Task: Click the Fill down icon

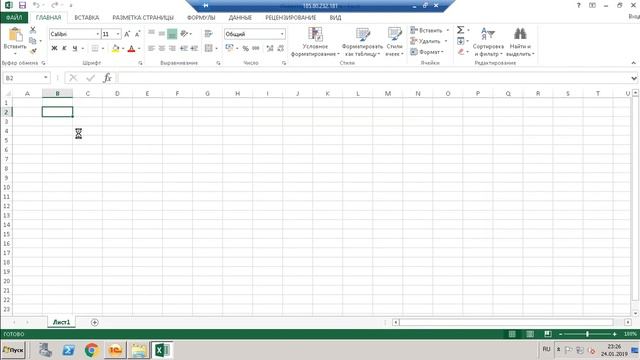Action: [460, 41]
